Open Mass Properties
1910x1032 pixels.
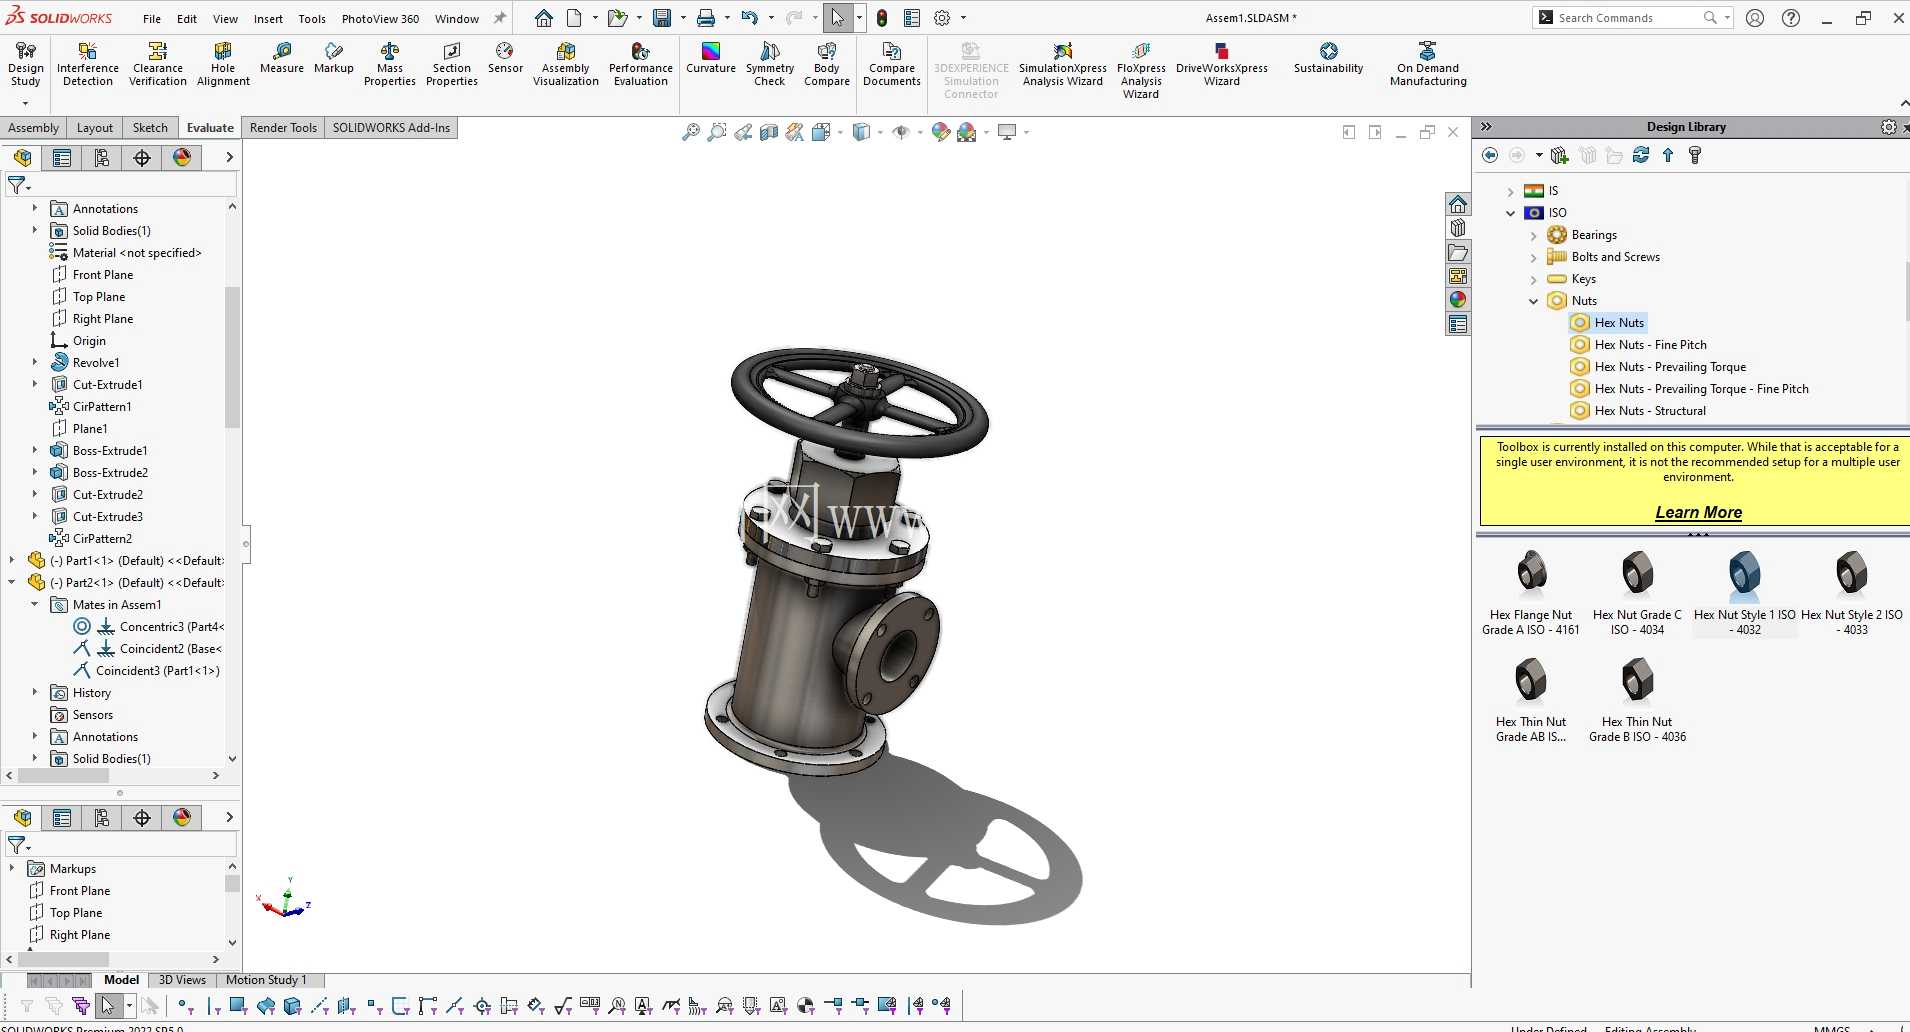[390, 64]
